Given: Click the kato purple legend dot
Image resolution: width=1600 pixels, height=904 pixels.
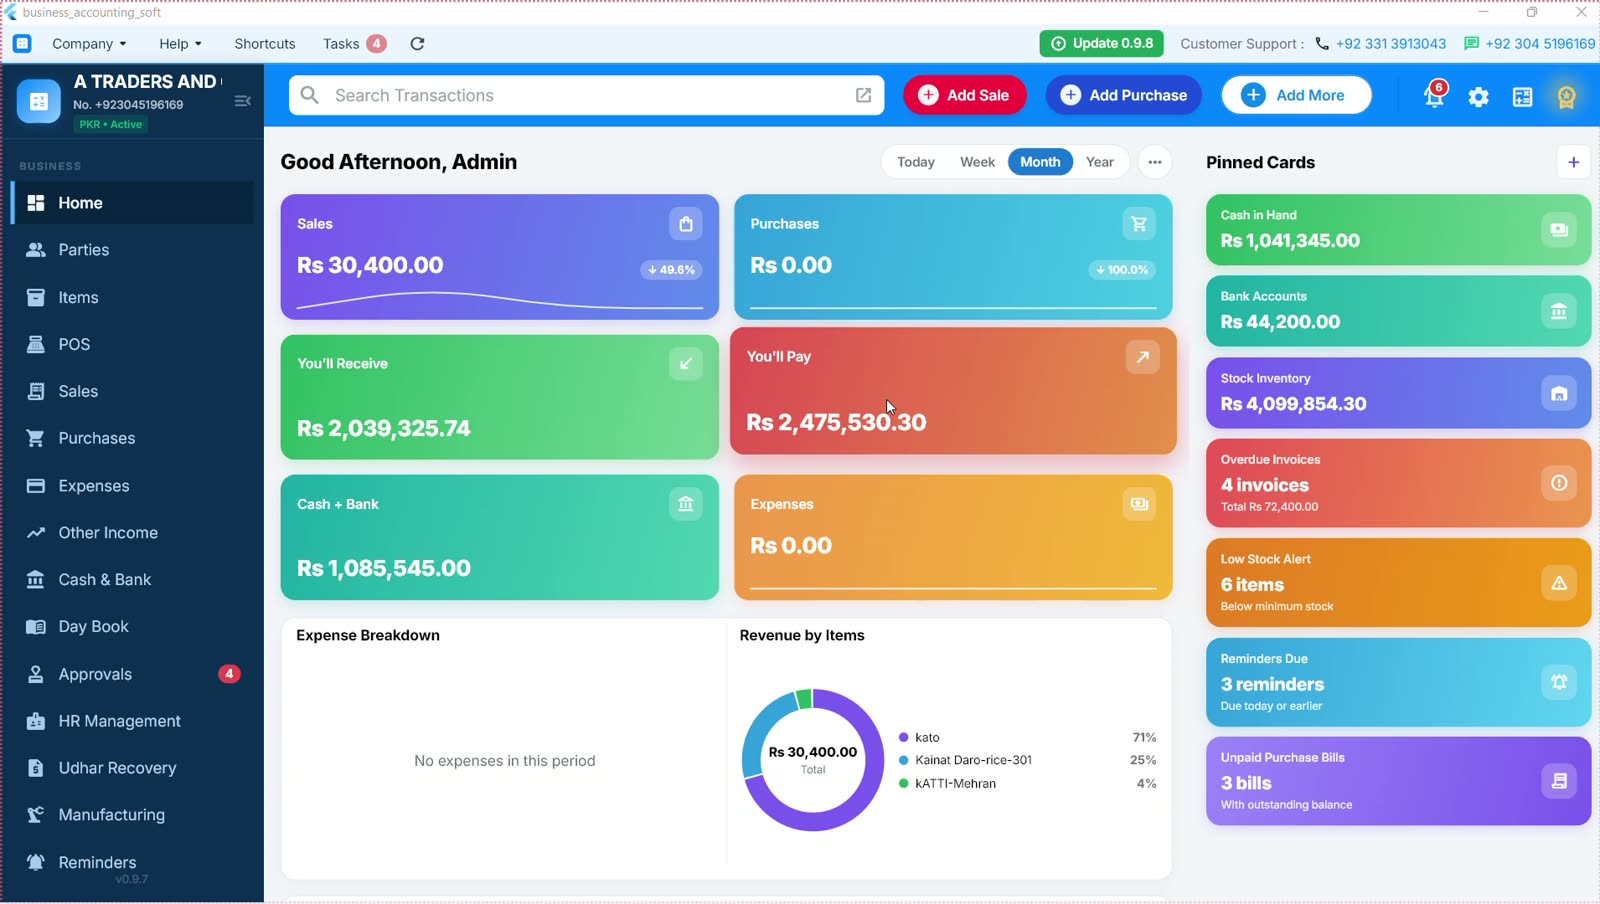Looking at the screenshot, I should pos(904,738).
